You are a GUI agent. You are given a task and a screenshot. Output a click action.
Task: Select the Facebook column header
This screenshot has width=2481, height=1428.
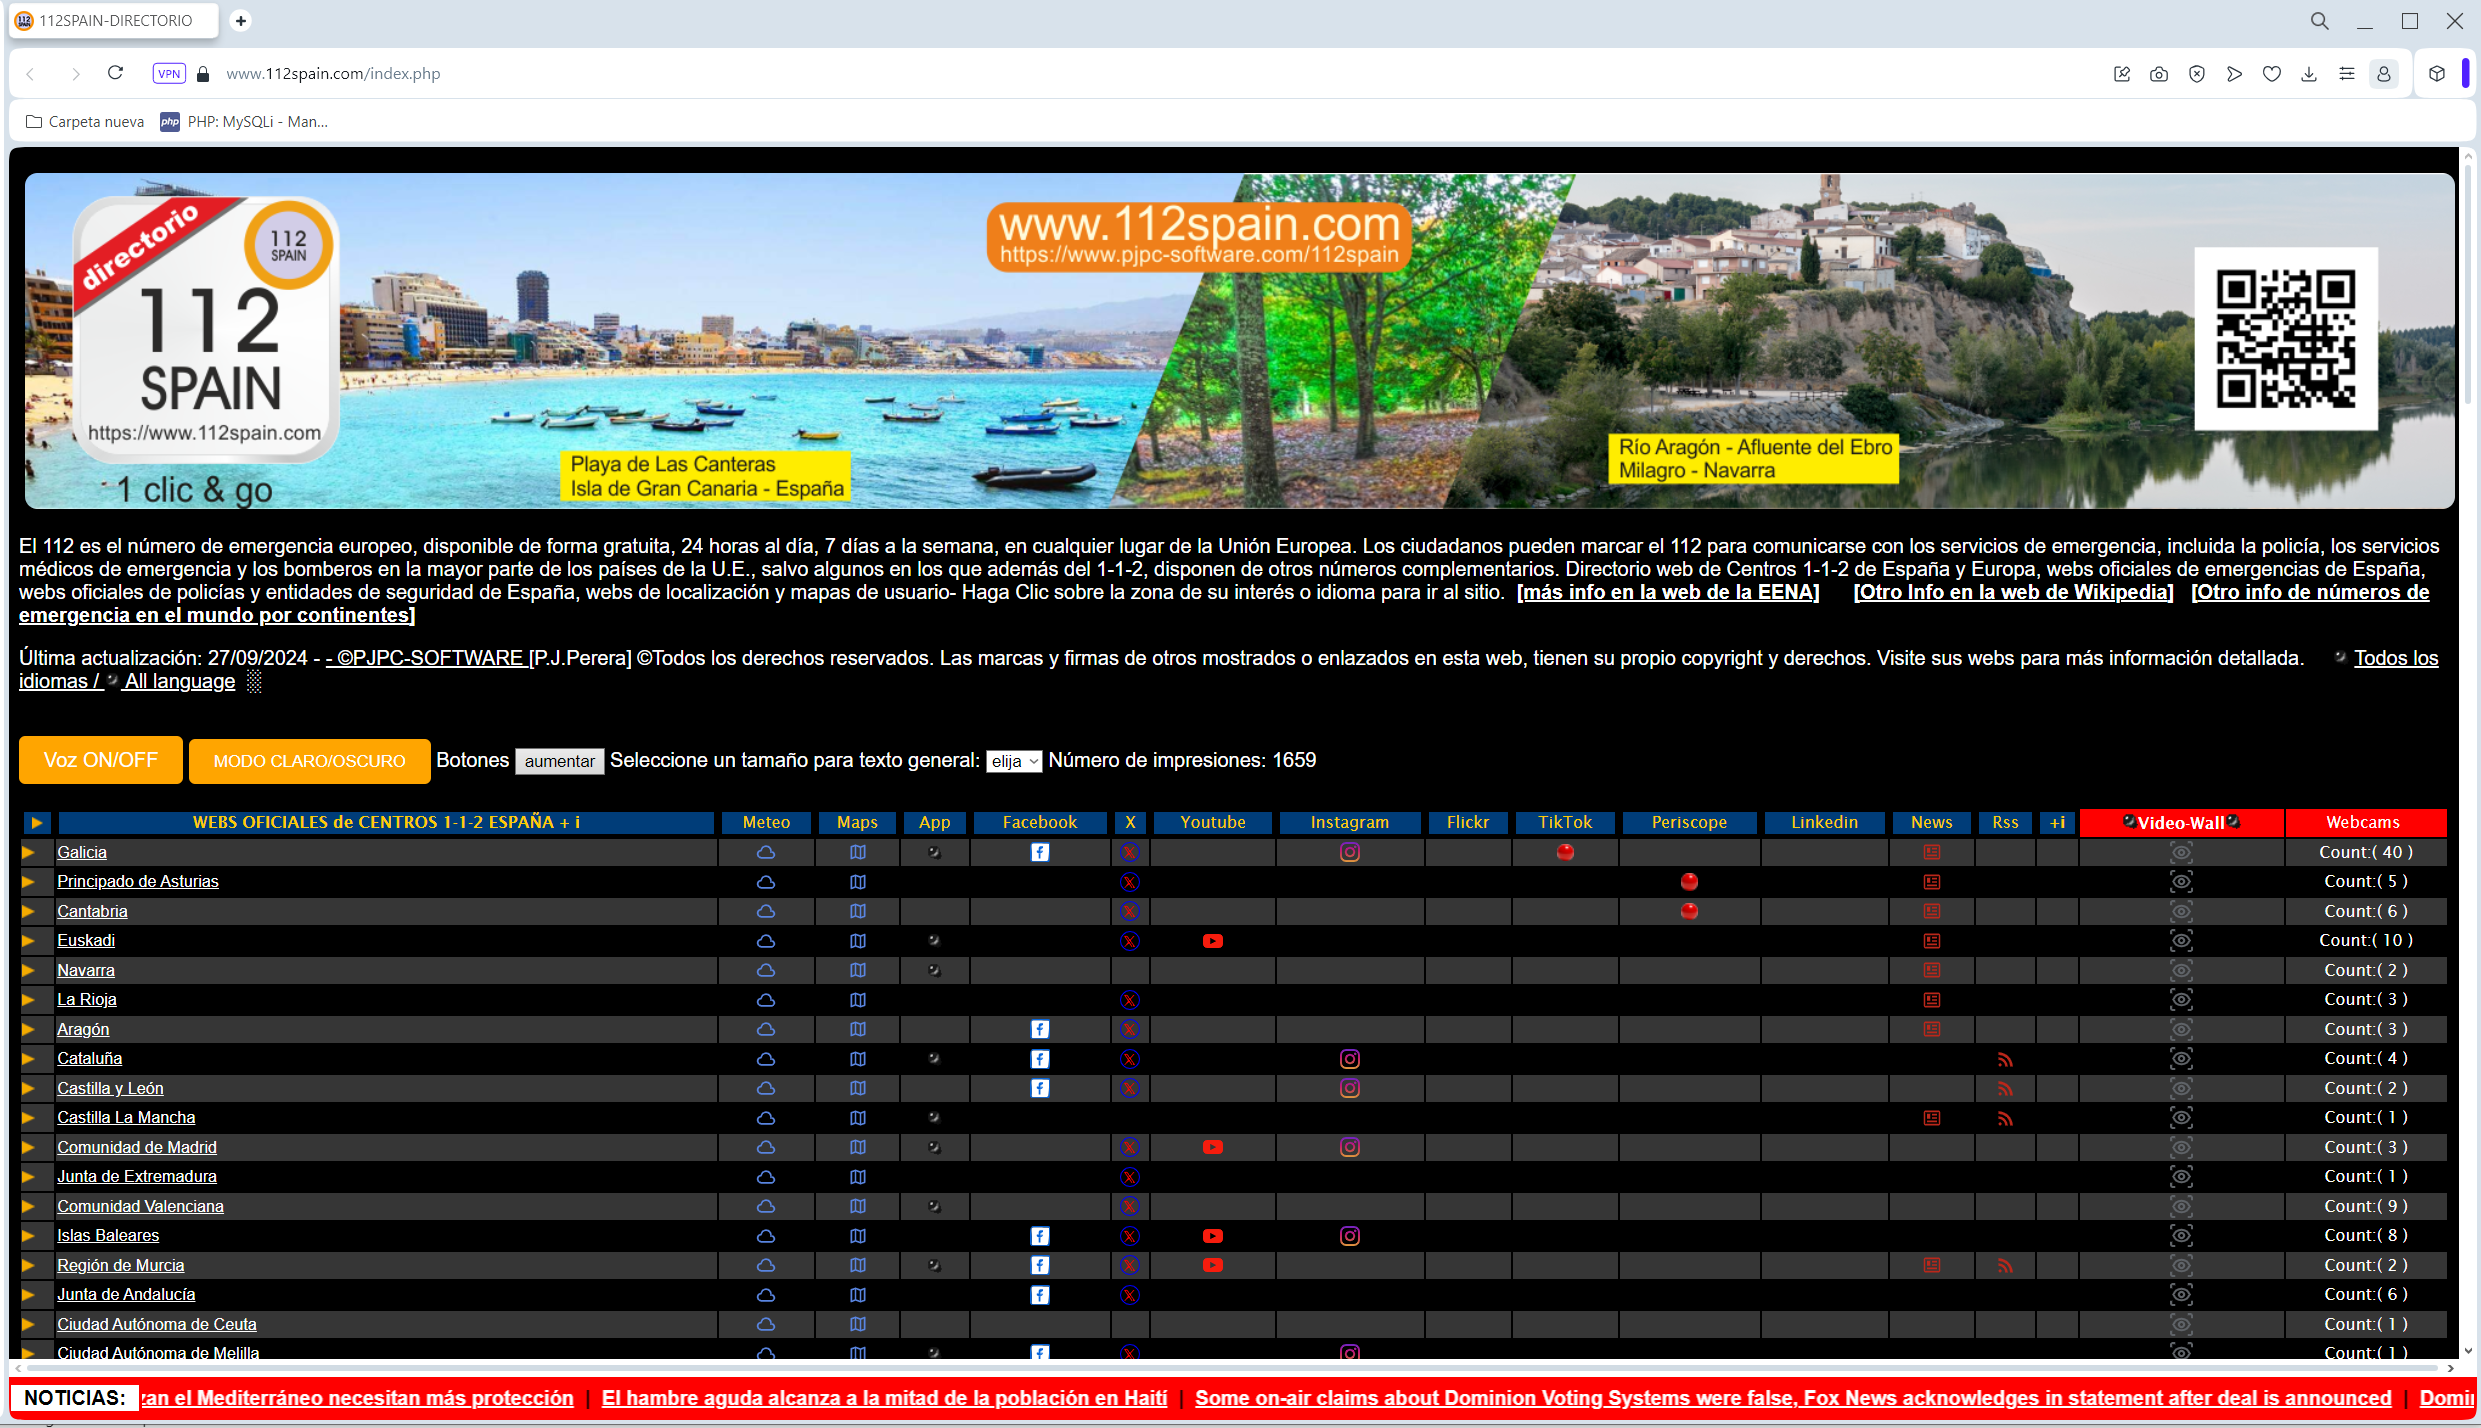1040,822
